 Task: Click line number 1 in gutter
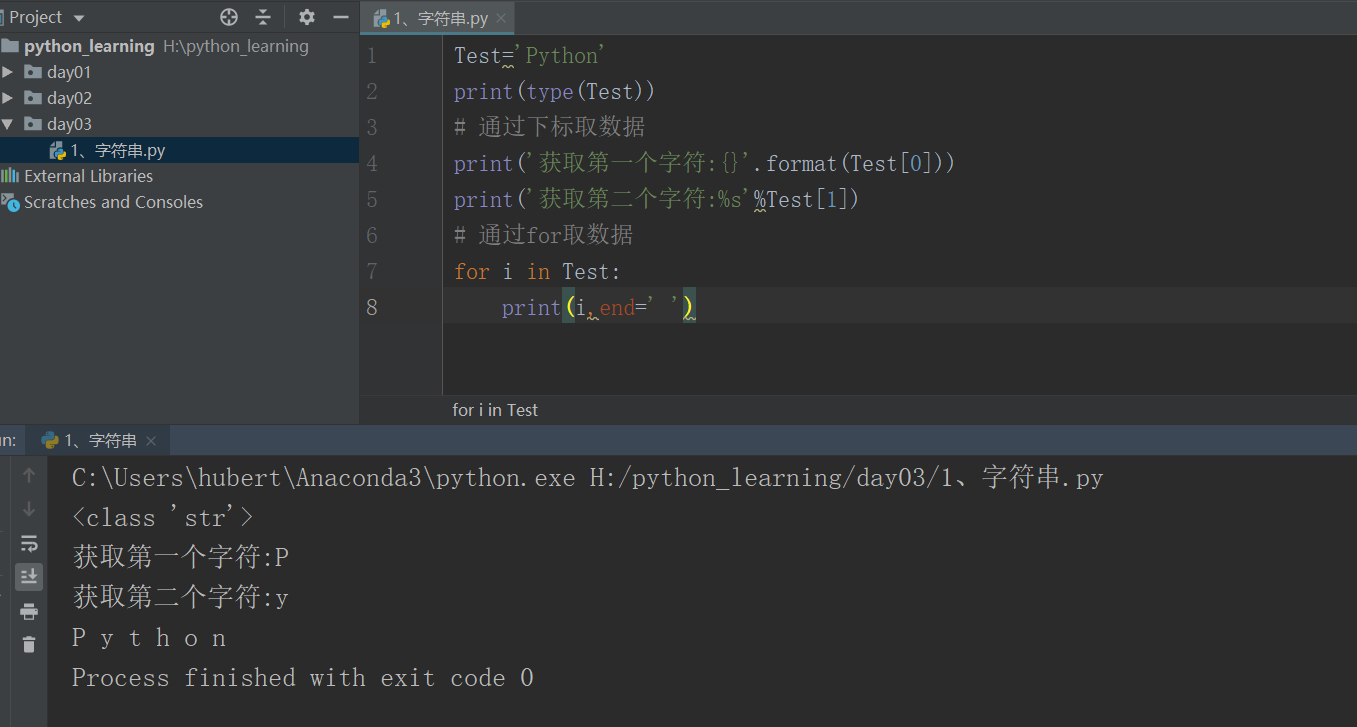(x=372, y=56)
